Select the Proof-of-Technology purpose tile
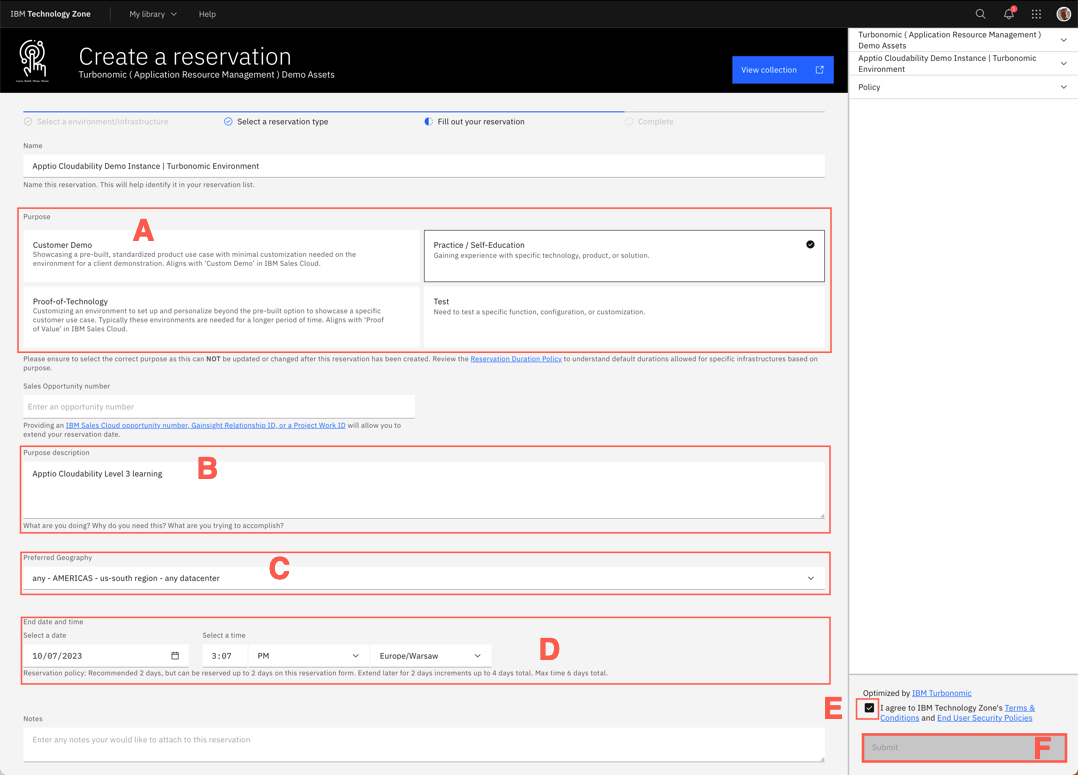The image size is (1078, 777). pos(221,317)
